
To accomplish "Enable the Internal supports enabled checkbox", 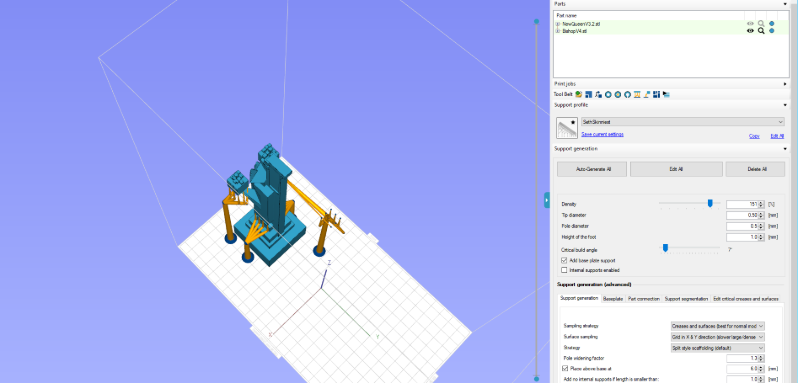I will pos(564,270).
